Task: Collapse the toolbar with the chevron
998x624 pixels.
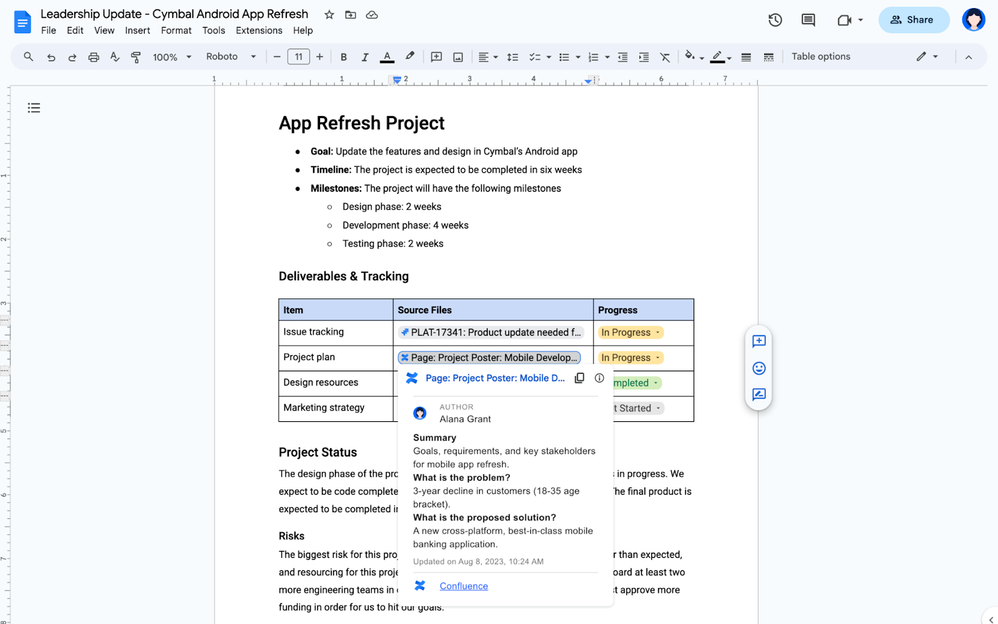Action: [x=969, y=57]
